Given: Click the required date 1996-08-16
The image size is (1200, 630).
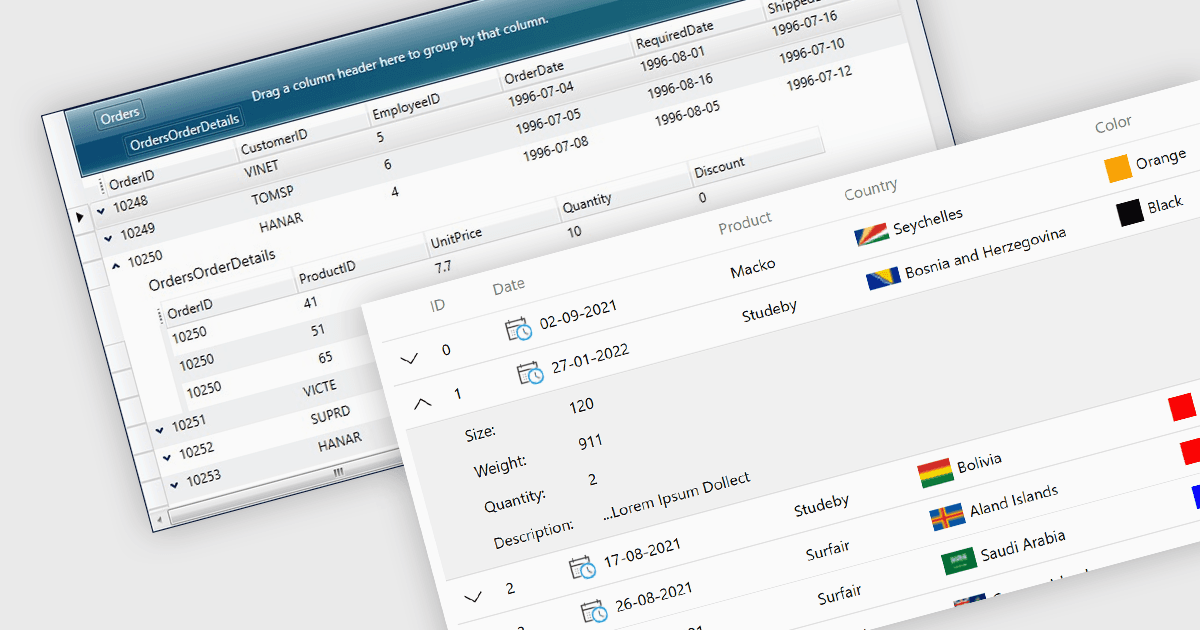Looking at the screenshot, I should point(681,86).
